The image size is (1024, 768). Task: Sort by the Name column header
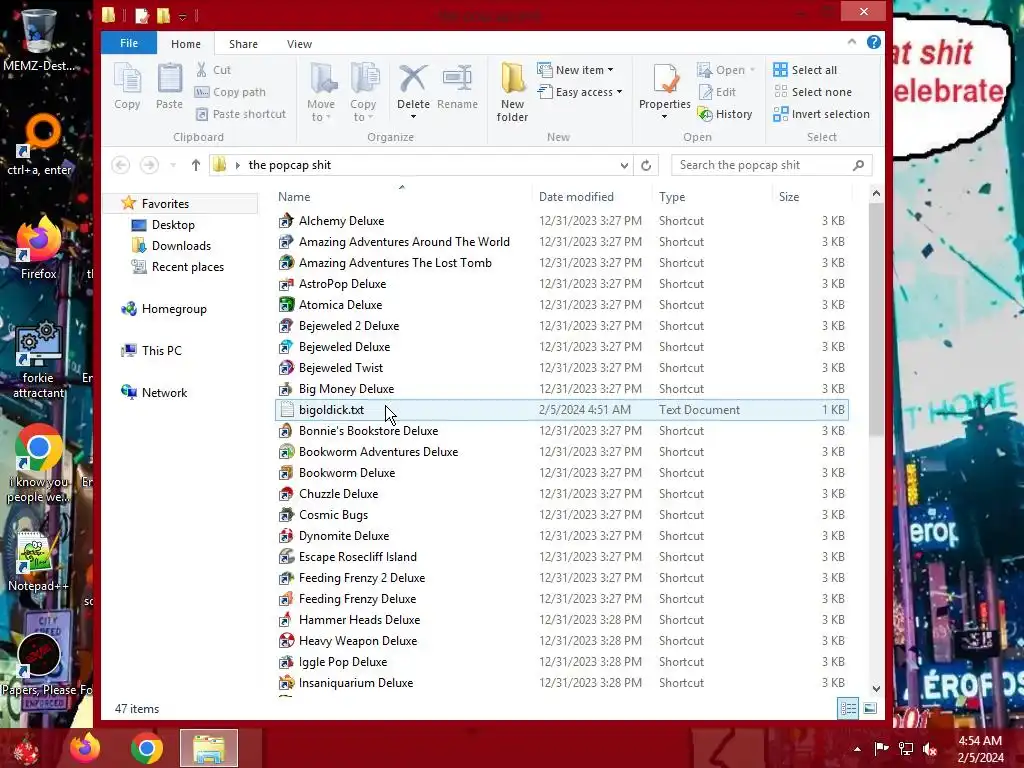coord(403,197)
